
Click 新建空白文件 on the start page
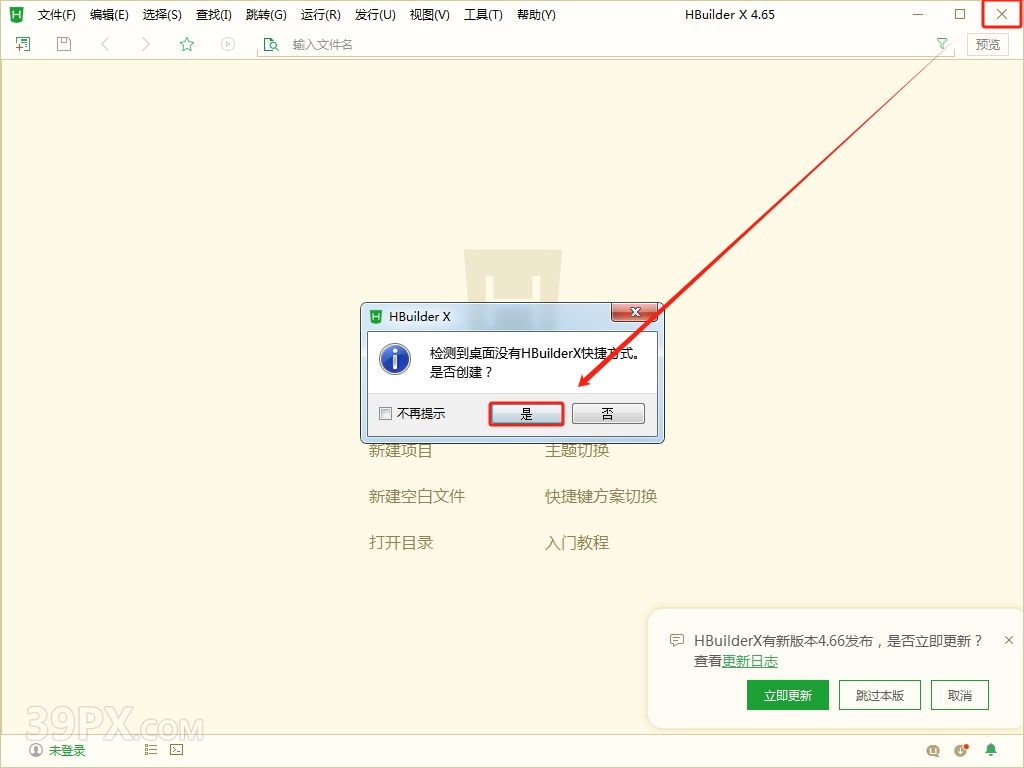[x=417, y=496]
